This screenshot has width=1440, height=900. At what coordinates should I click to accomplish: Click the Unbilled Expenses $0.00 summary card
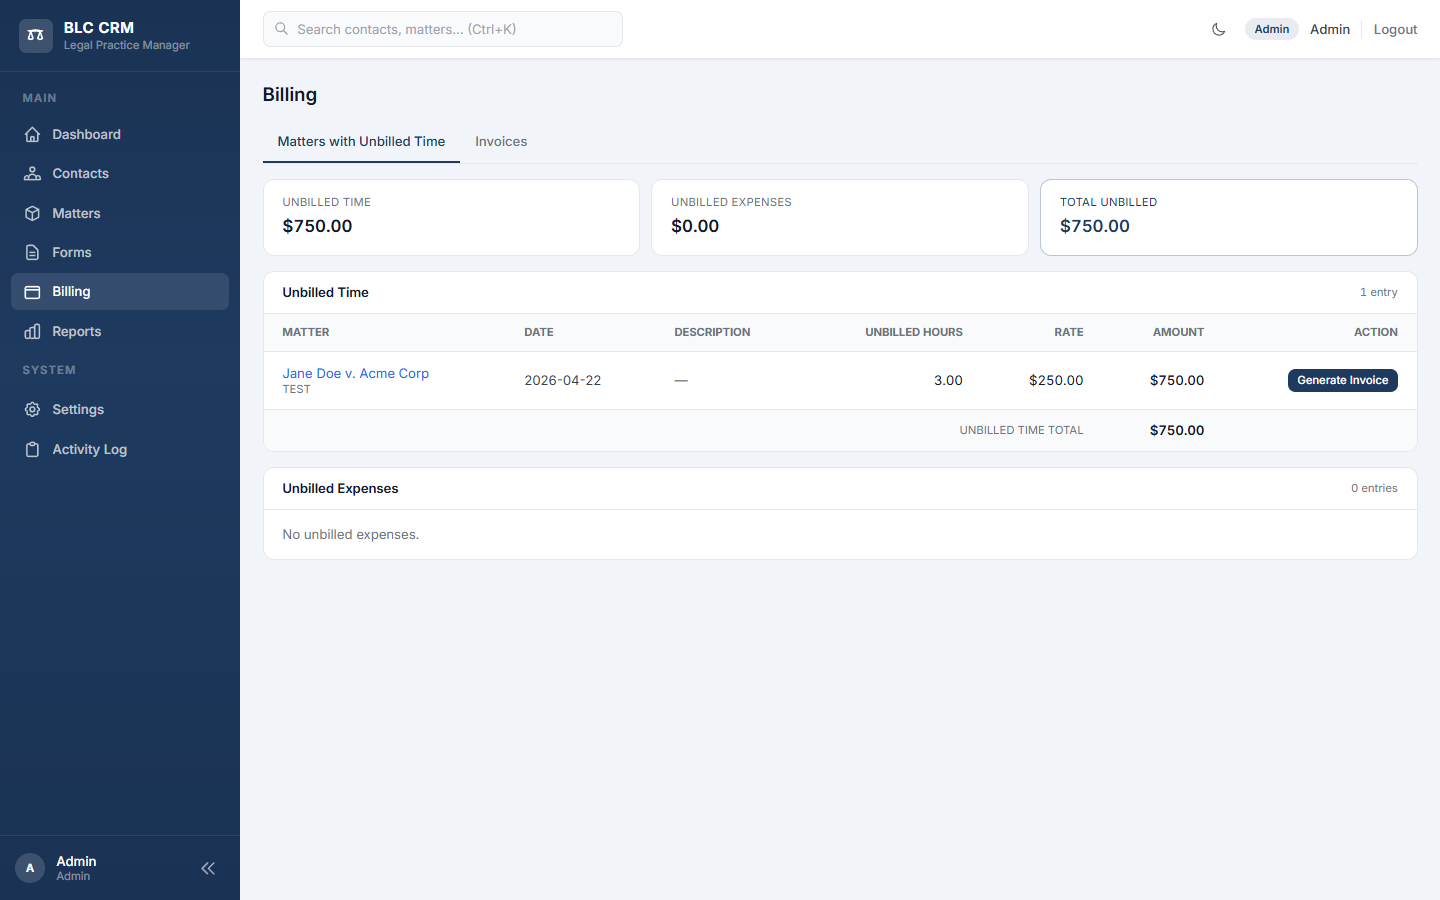(x=840, y=217)
